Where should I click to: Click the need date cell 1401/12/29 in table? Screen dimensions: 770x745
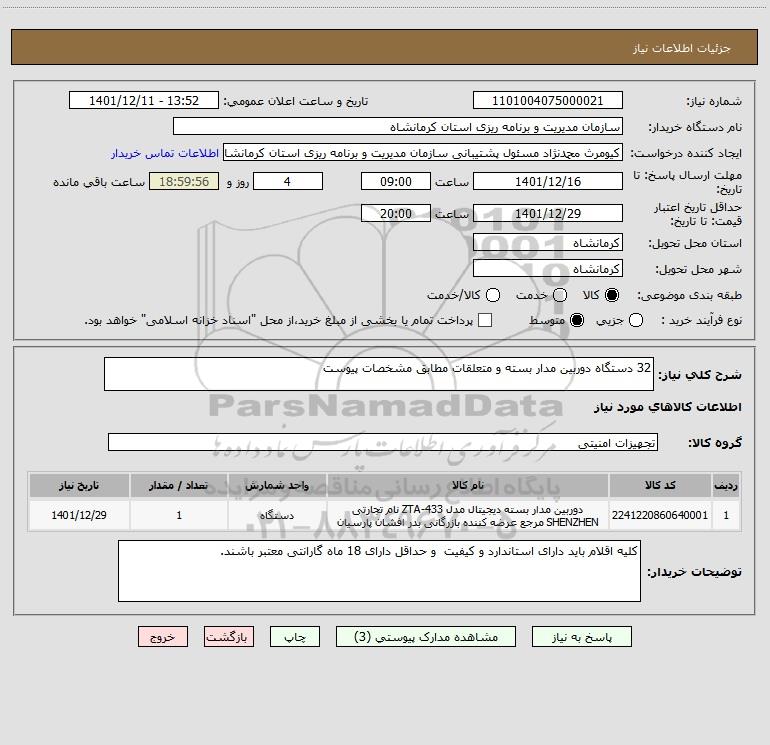point(79,515)
